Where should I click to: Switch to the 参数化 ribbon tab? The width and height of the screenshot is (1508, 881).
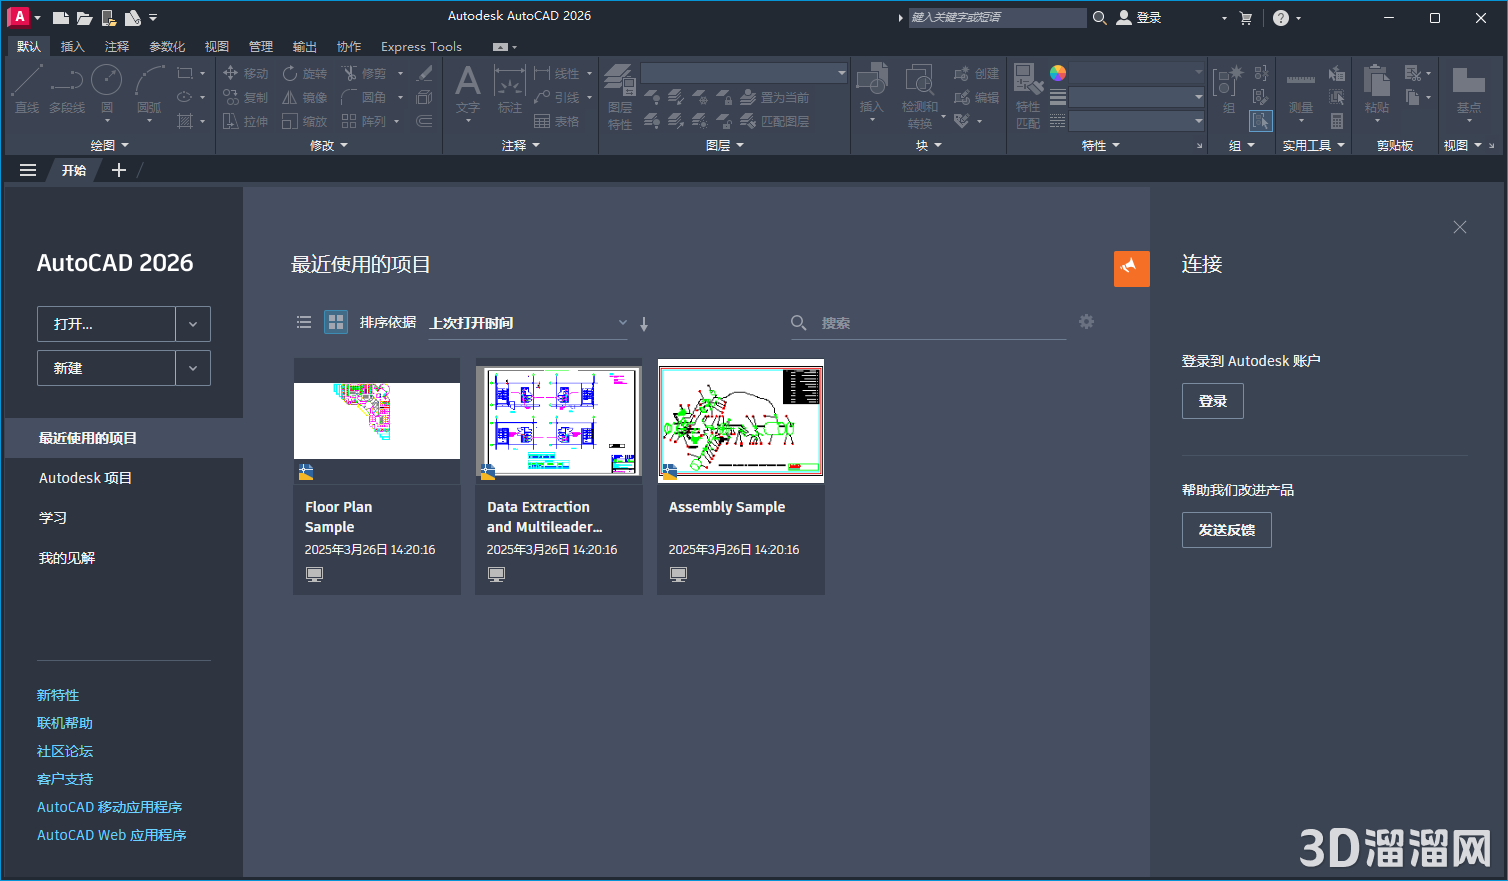(x=167, y=47)
